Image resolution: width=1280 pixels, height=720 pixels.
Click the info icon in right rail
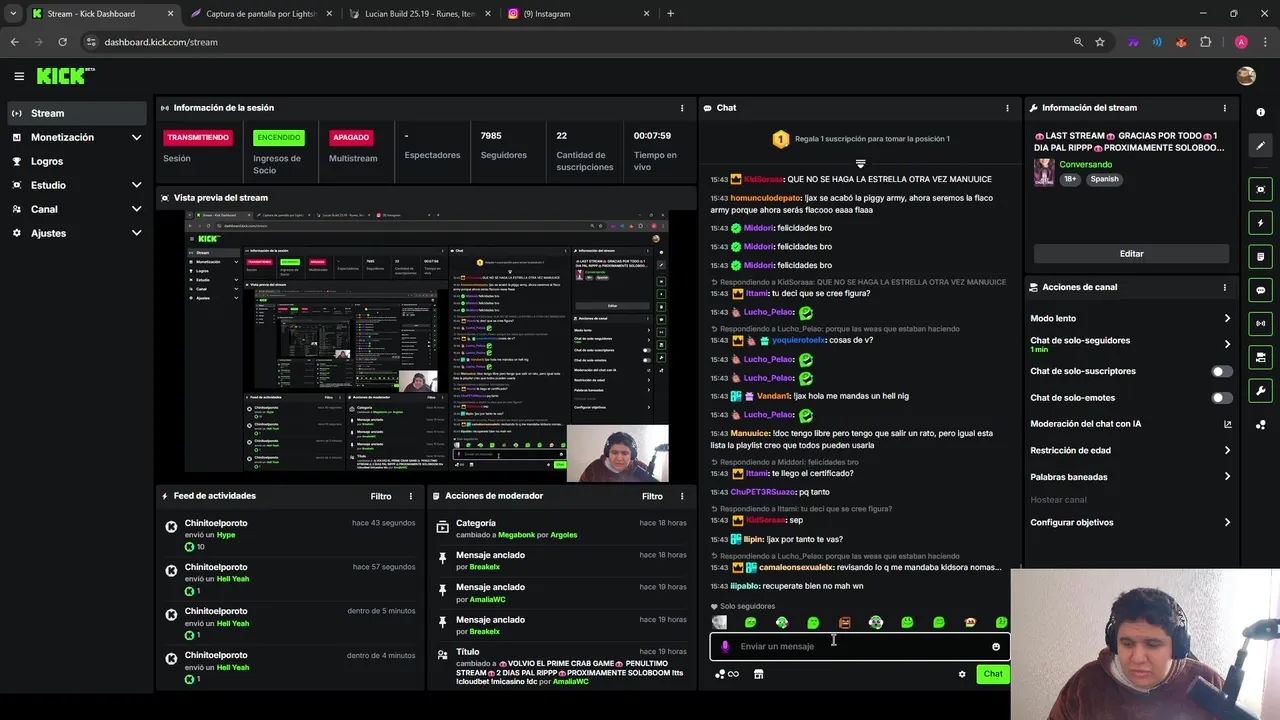1260,112
